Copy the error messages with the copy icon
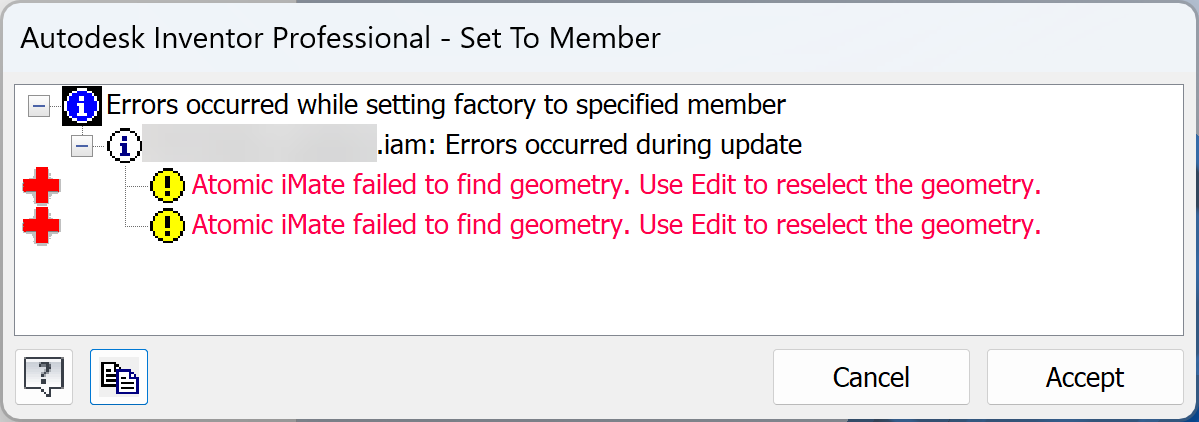Viewport: 1199px width, 422px height. click(x=119, y=377)
